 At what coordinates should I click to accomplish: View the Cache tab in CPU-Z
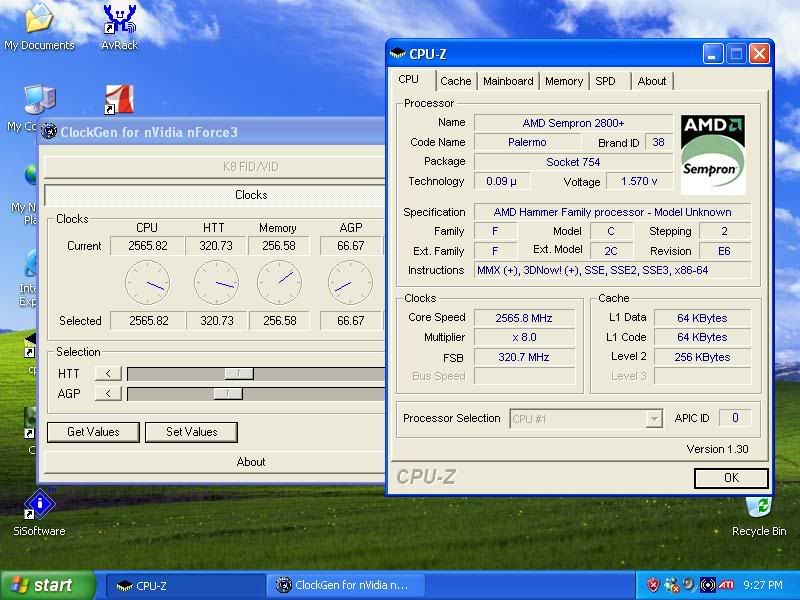[455, 81]
